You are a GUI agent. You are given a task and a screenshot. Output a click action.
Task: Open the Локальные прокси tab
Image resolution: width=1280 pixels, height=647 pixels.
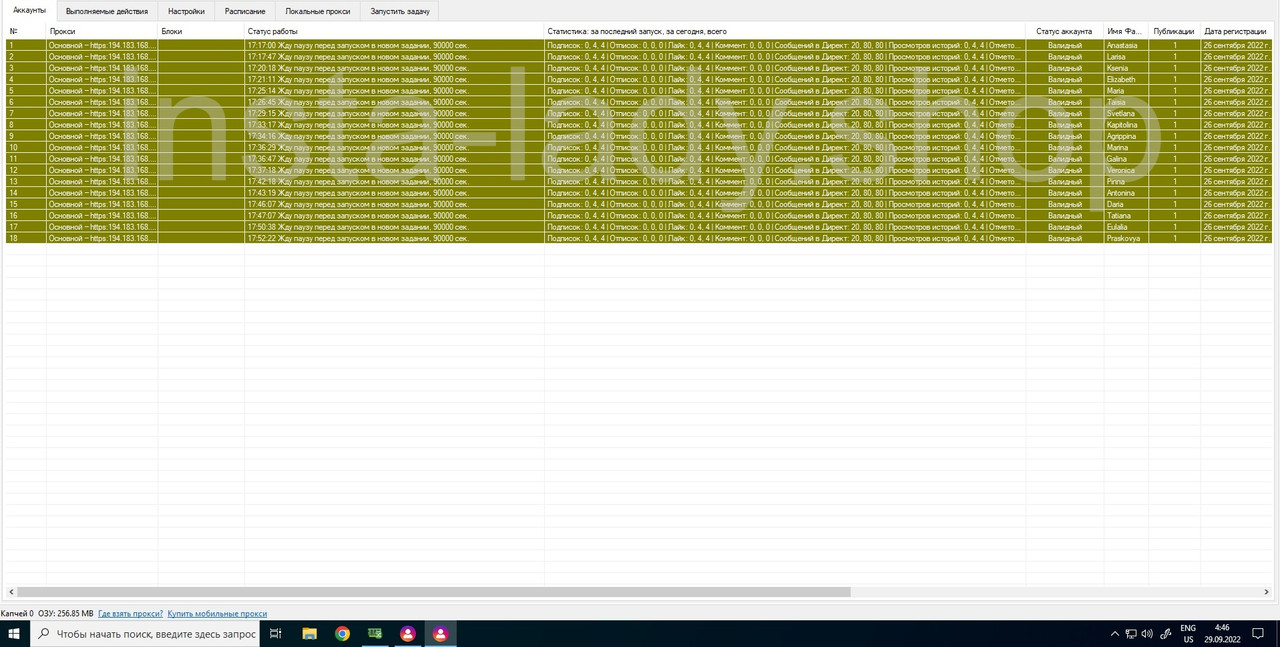(318, 11)
